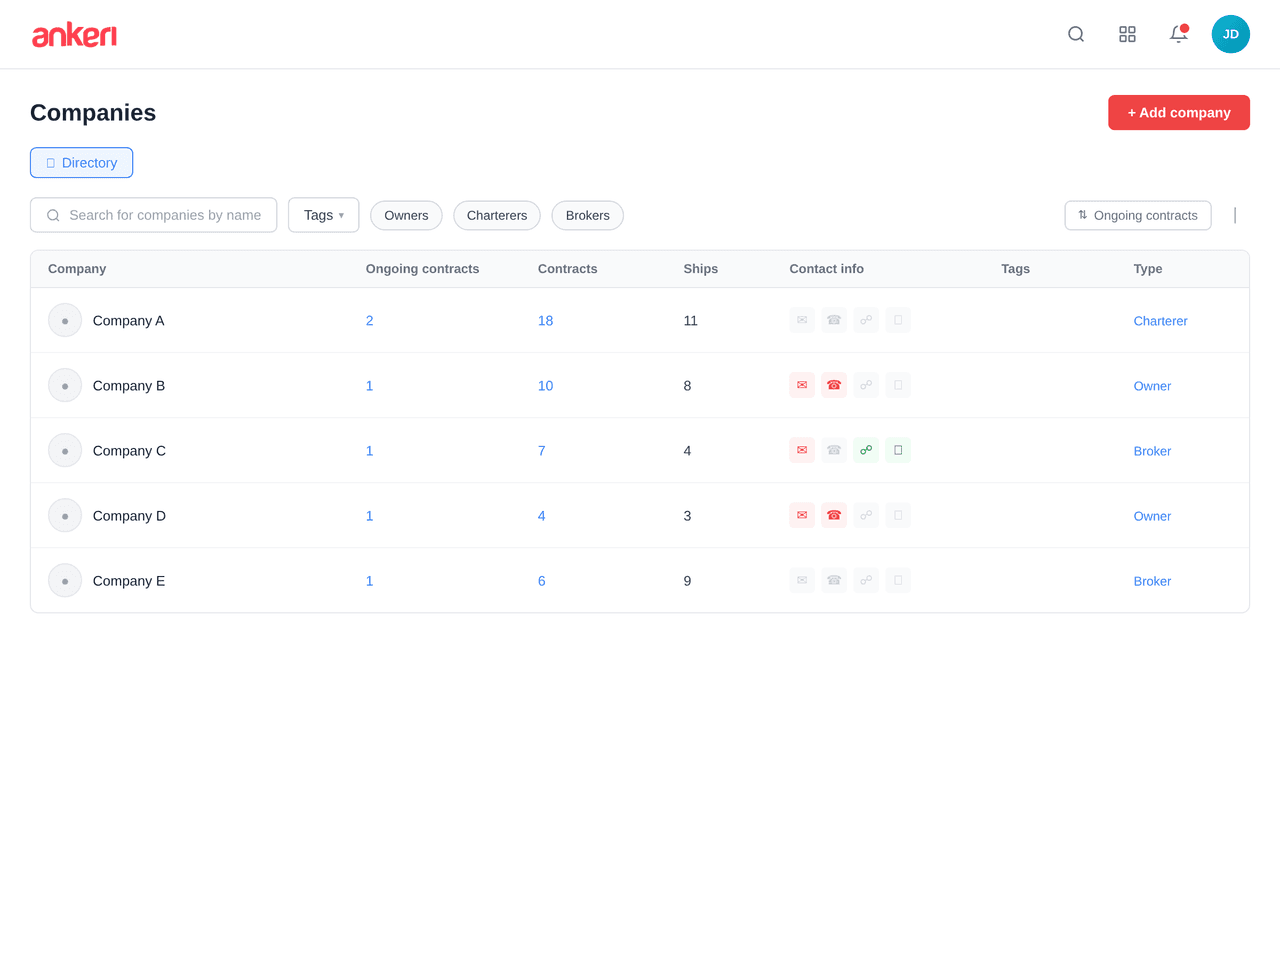This screenshot has width=1280, height=960.
Task: Open the Tags dropdown filter
Action: [x=323, y=214]
